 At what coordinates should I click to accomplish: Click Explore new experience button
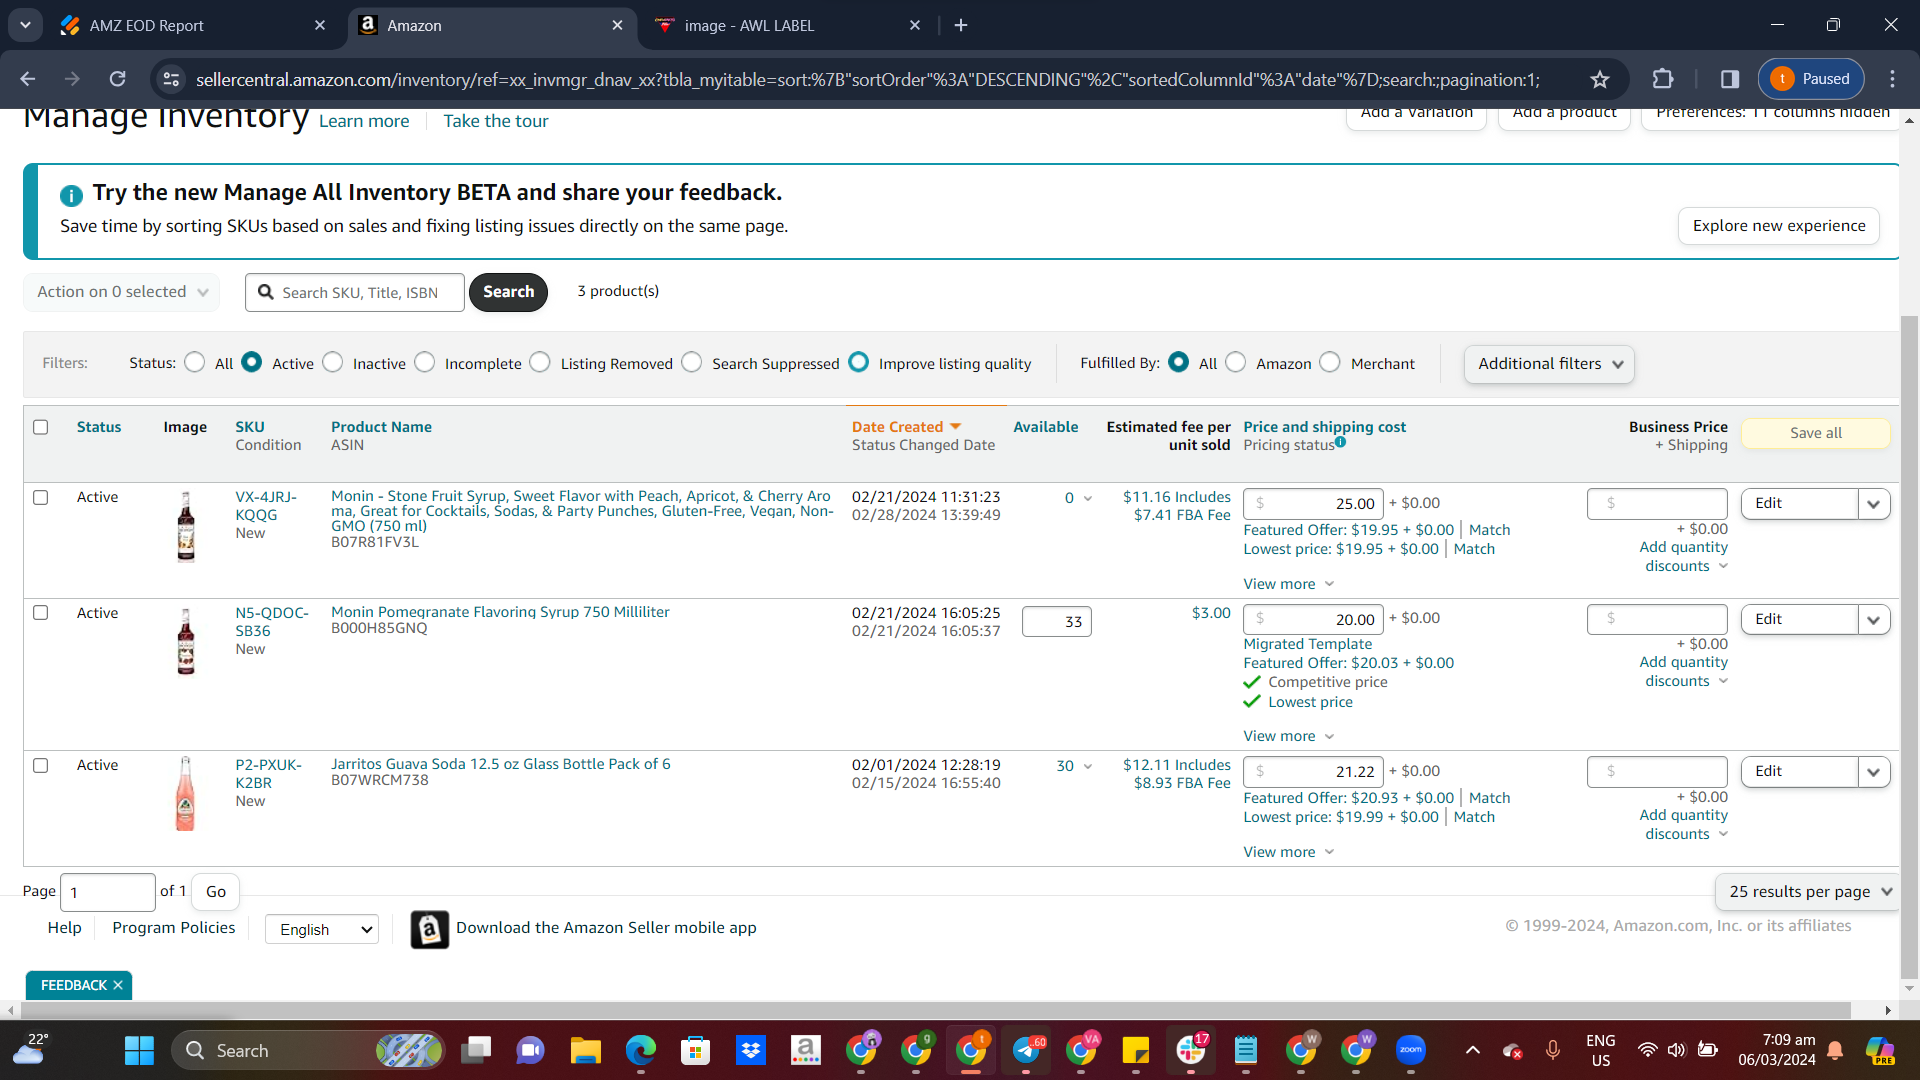[1778, 226]
